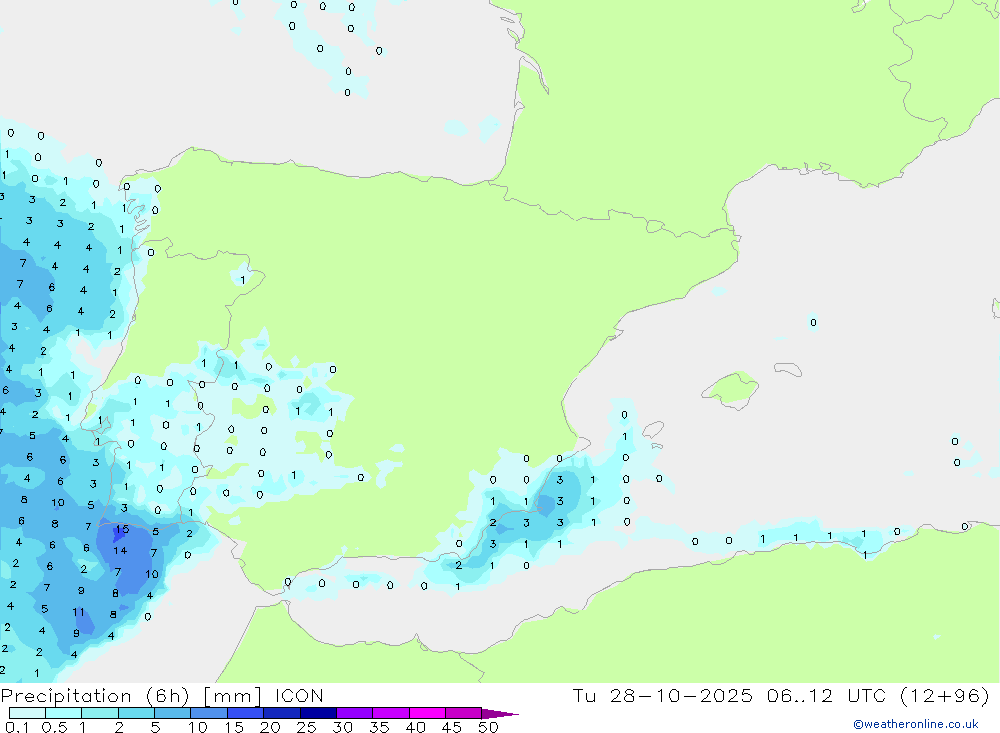1000x733 pixels.
Task: Select the 2–5 mm legend color swatch
Action: click(136, 713)
